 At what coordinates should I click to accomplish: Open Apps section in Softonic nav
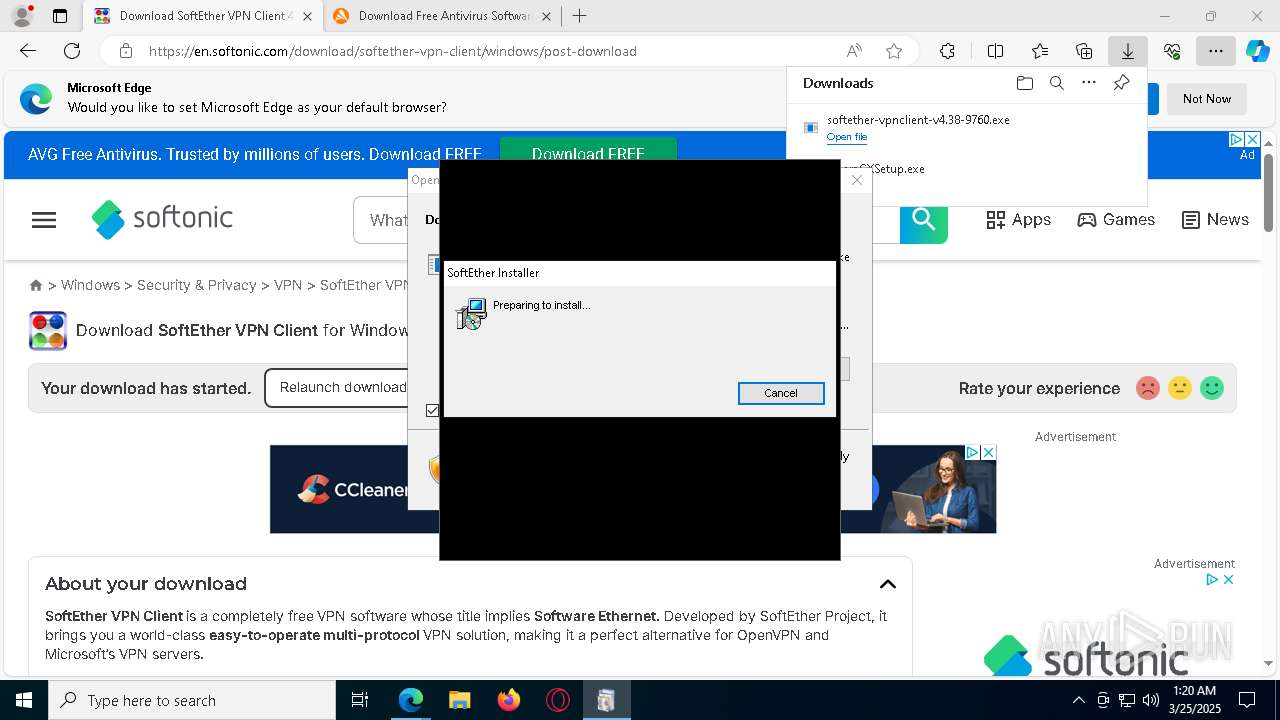pos(1018,220)
